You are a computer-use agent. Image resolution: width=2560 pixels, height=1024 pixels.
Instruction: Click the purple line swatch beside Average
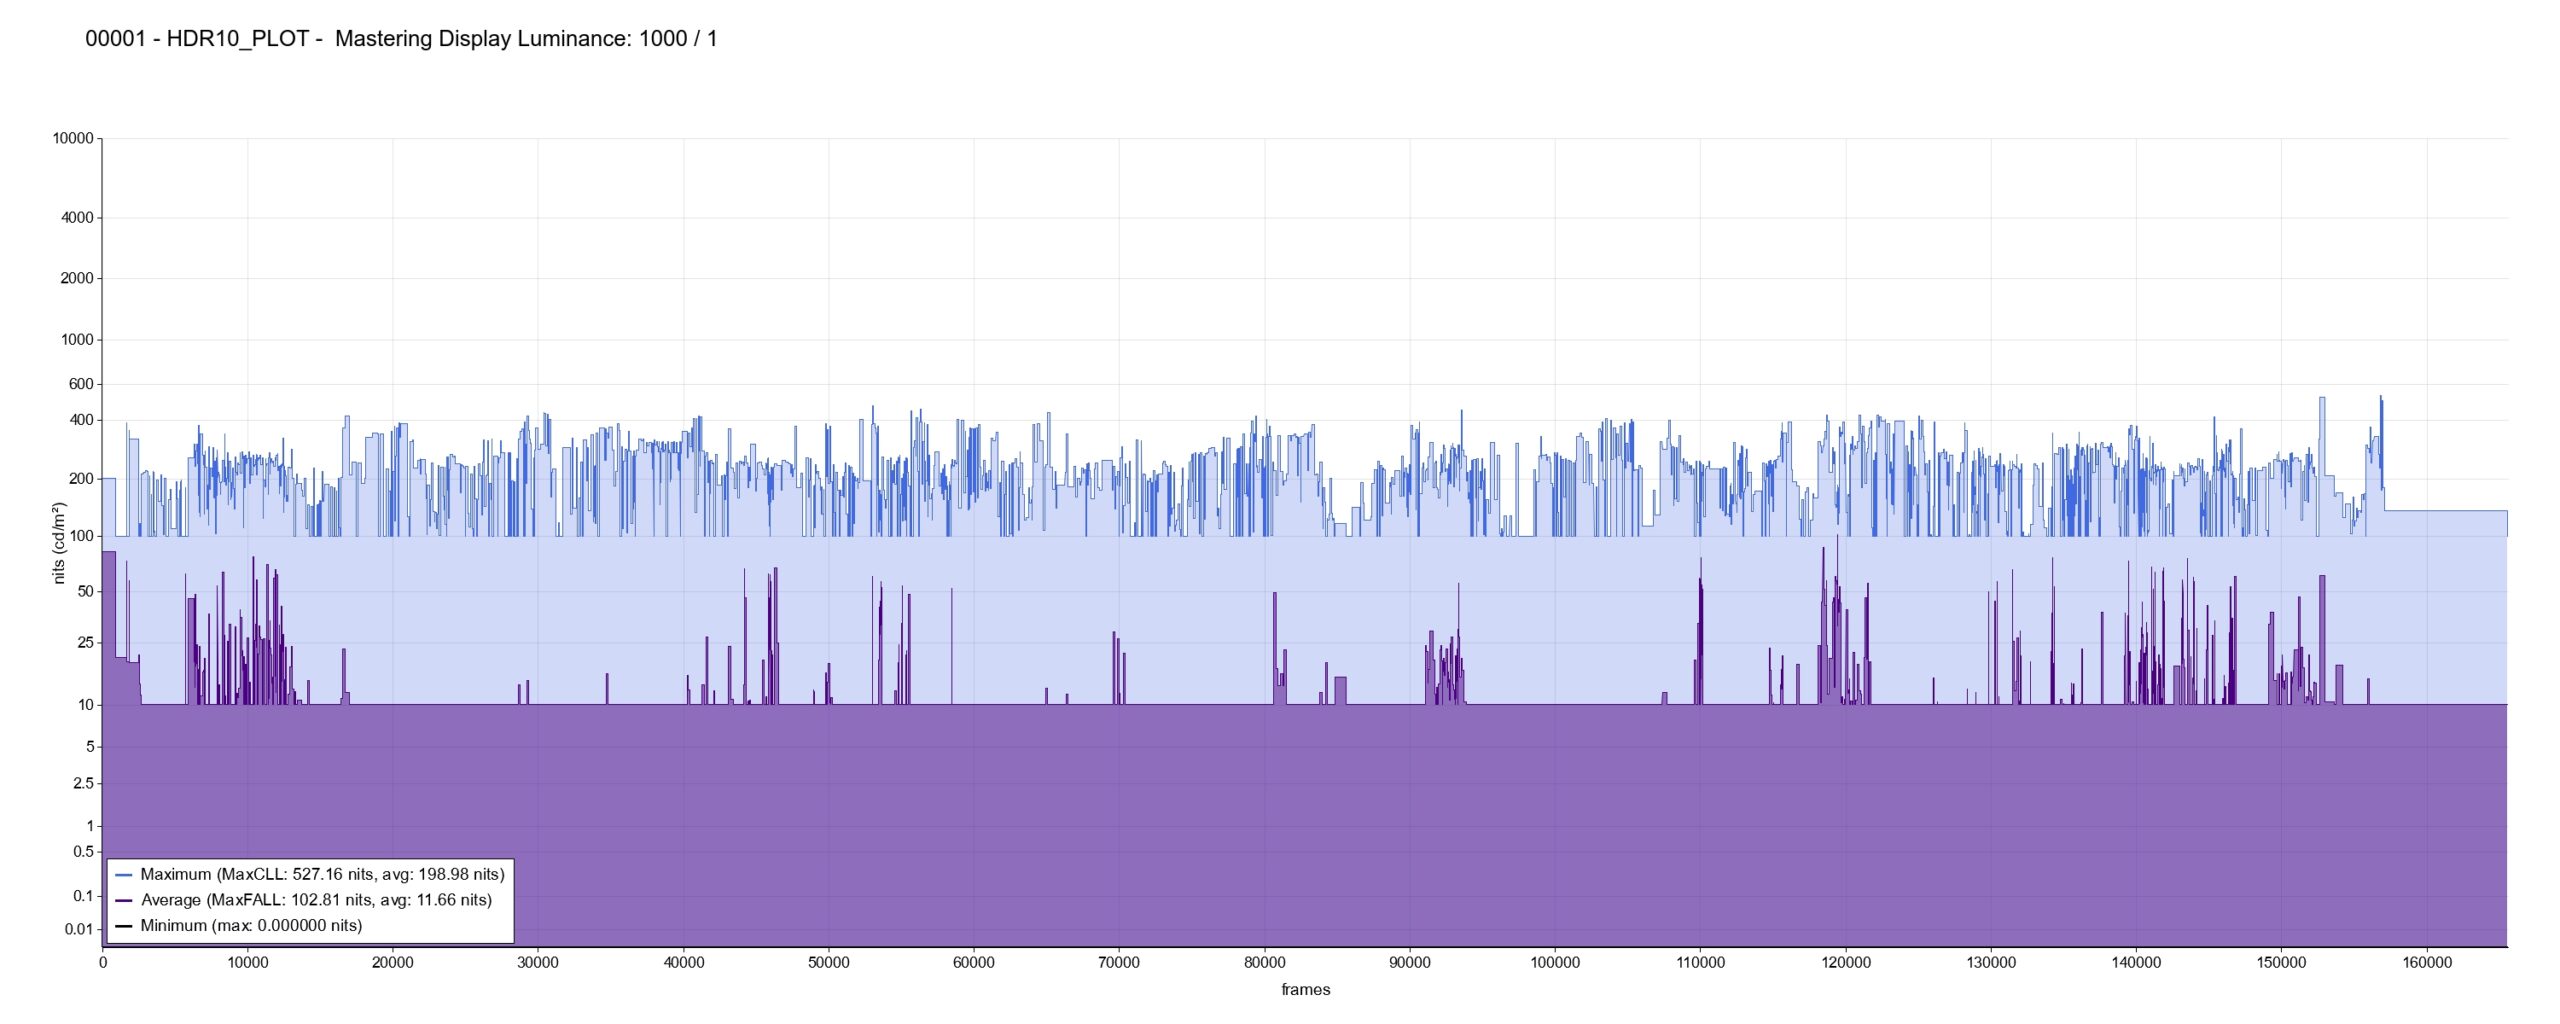(x=124, y=901)
